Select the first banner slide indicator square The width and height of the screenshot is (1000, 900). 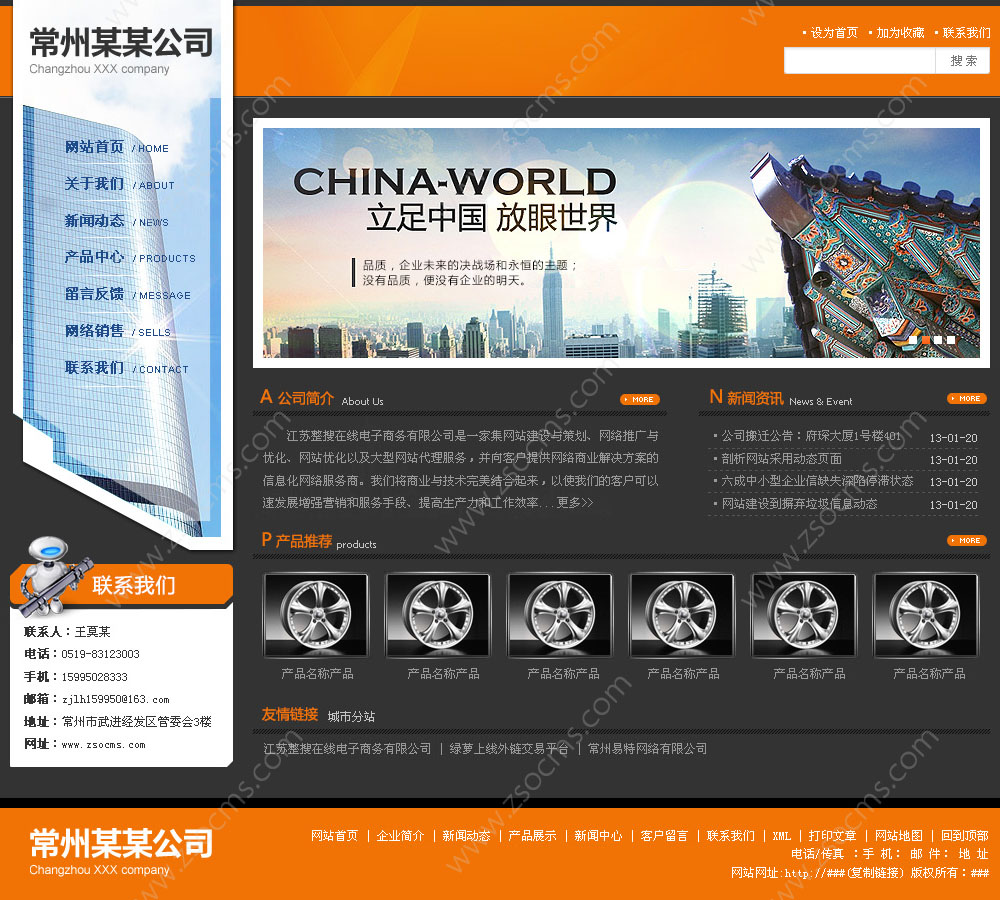pyautogui.click(x=911, y=340)
